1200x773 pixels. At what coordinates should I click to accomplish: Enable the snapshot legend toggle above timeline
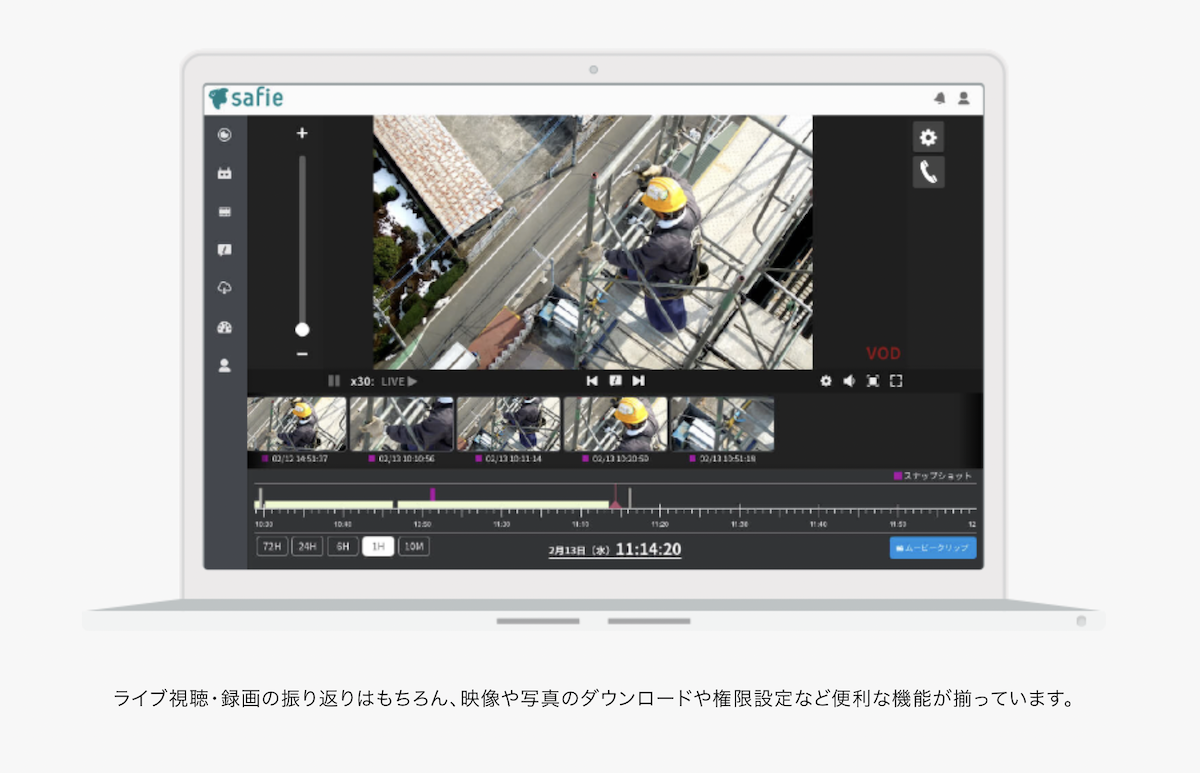point(898,477)
